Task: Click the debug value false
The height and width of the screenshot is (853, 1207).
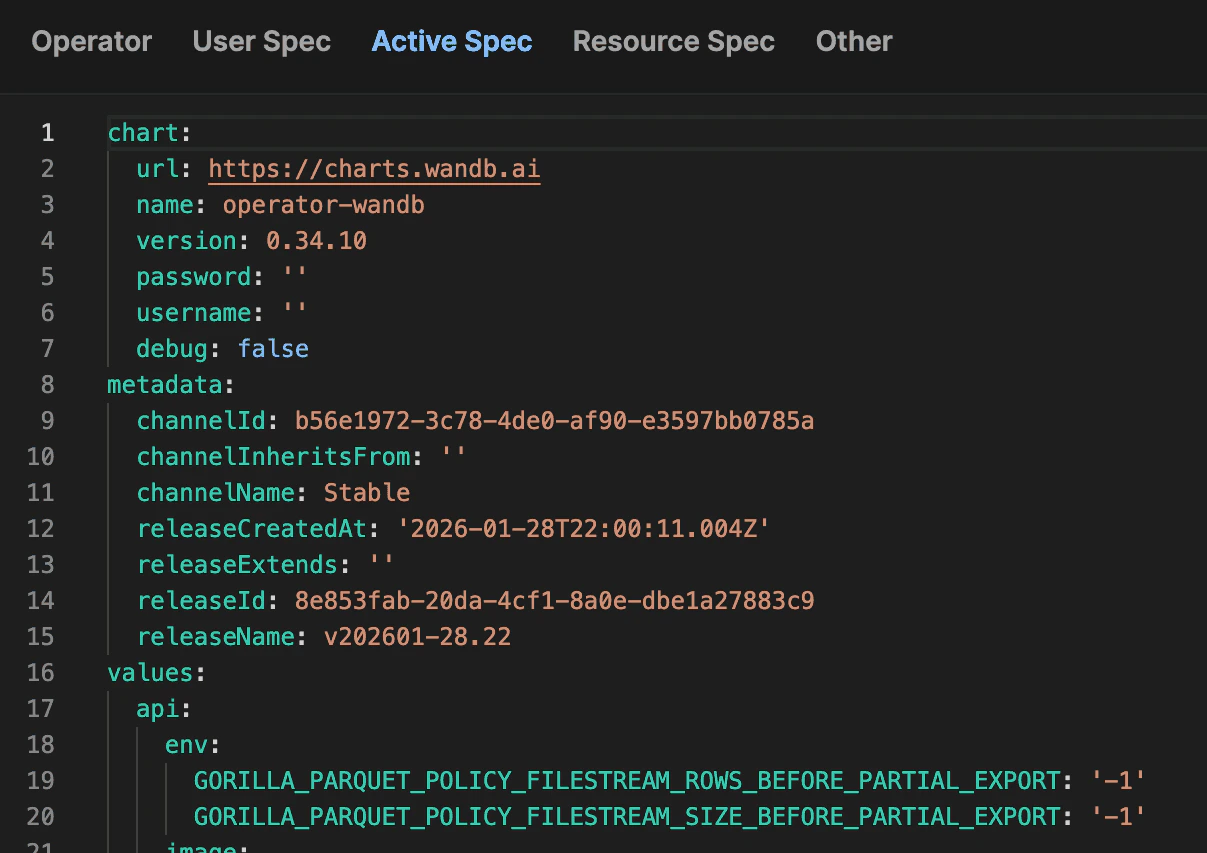Action: [x=273, y=349]
